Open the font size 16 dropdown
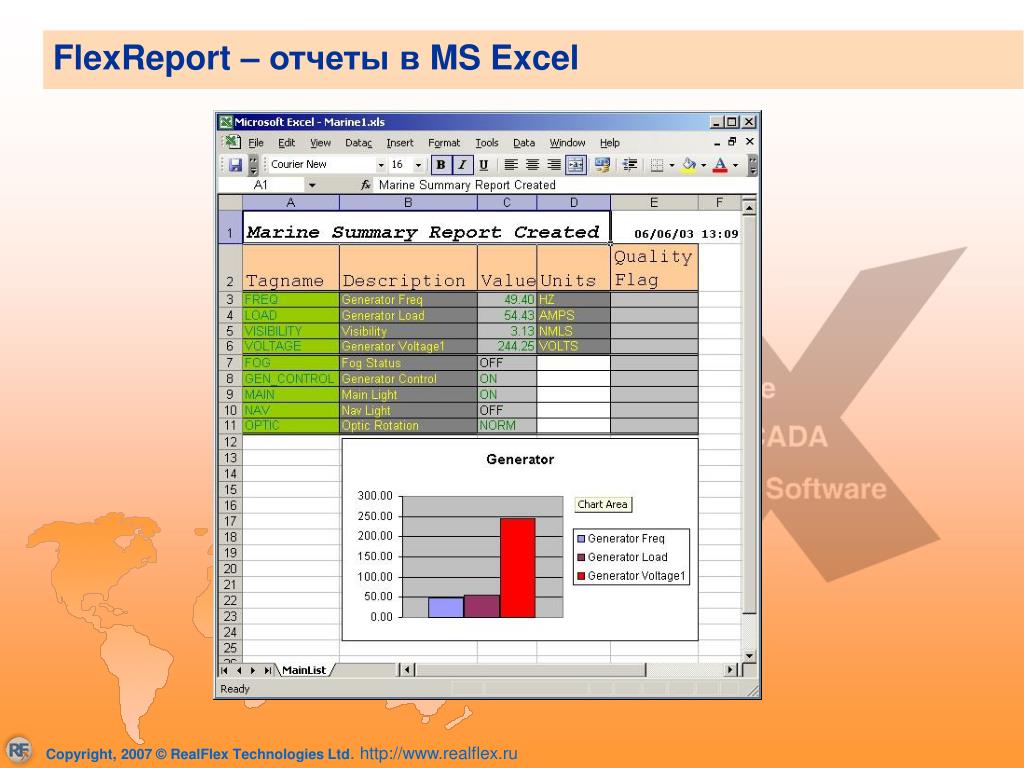This screenshot has height=768, width=1024. 419,165
